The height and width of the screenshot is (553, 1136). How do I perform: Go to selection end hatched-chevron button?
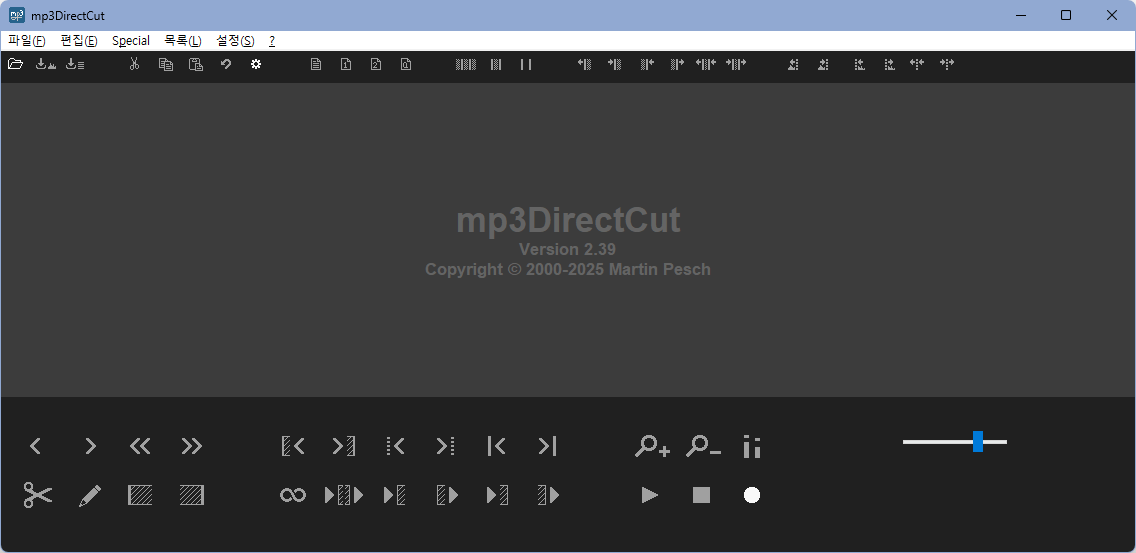pos(343,446)
